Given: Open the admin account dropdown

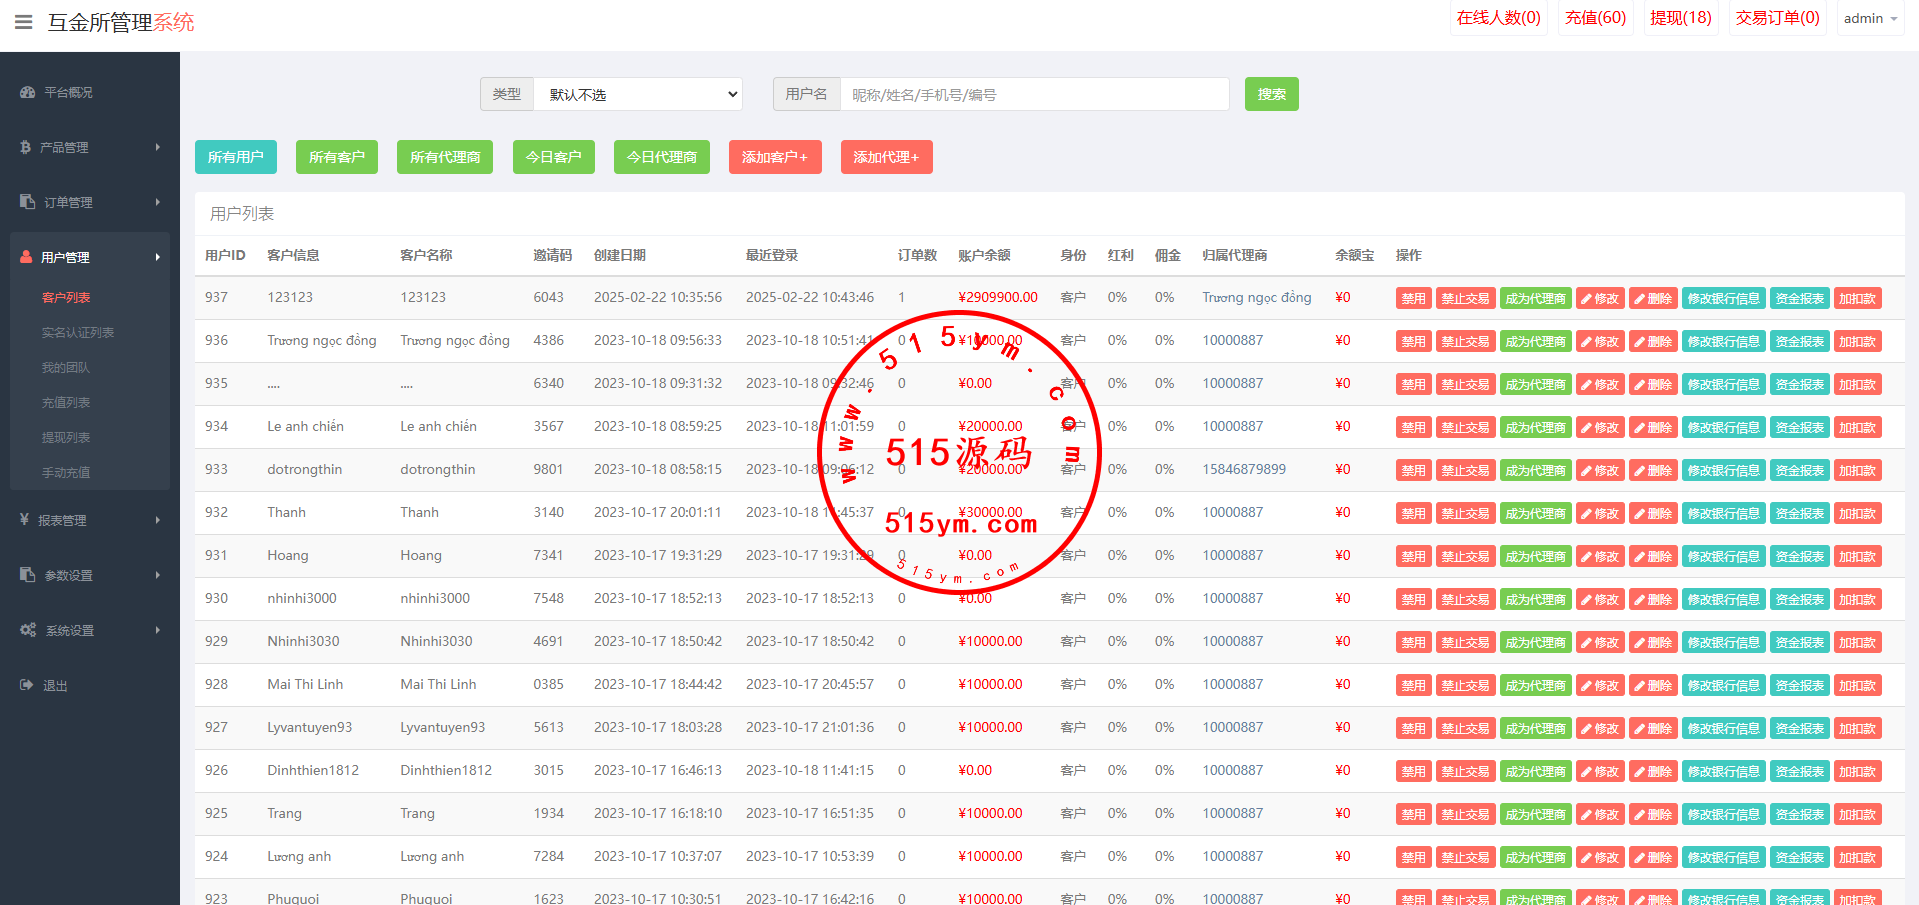Looking at the screenshot, I should 1870,19.
